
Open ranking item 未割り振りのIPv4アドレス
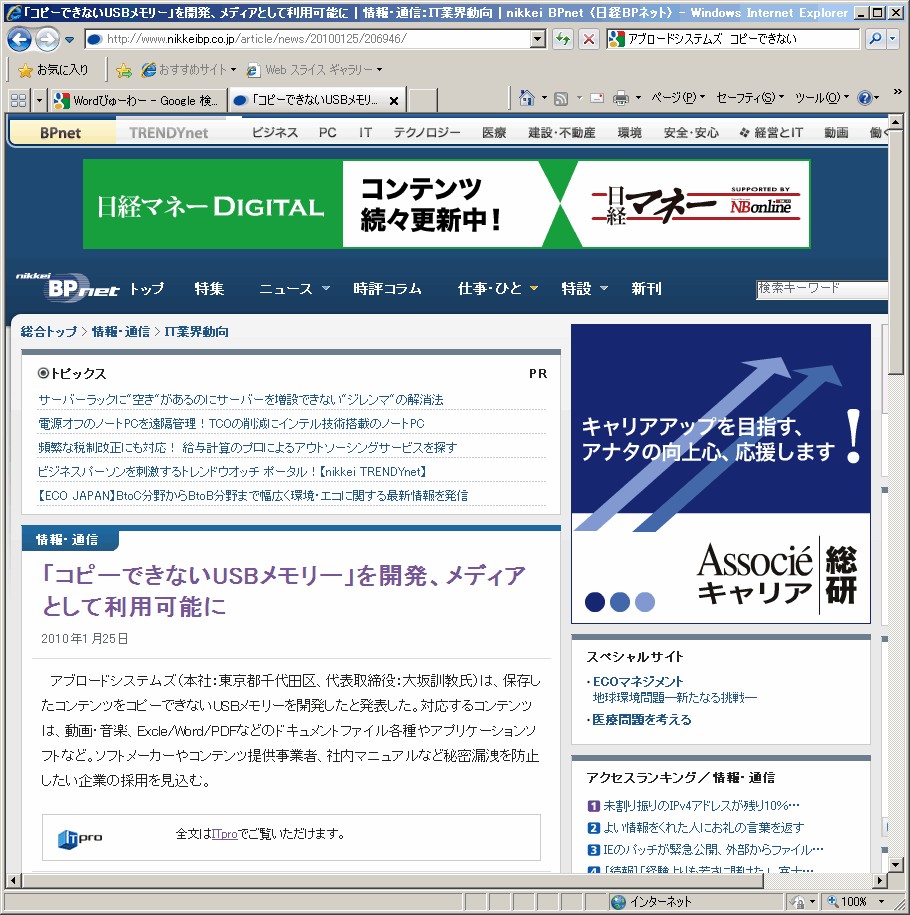[x=701, y=806]
